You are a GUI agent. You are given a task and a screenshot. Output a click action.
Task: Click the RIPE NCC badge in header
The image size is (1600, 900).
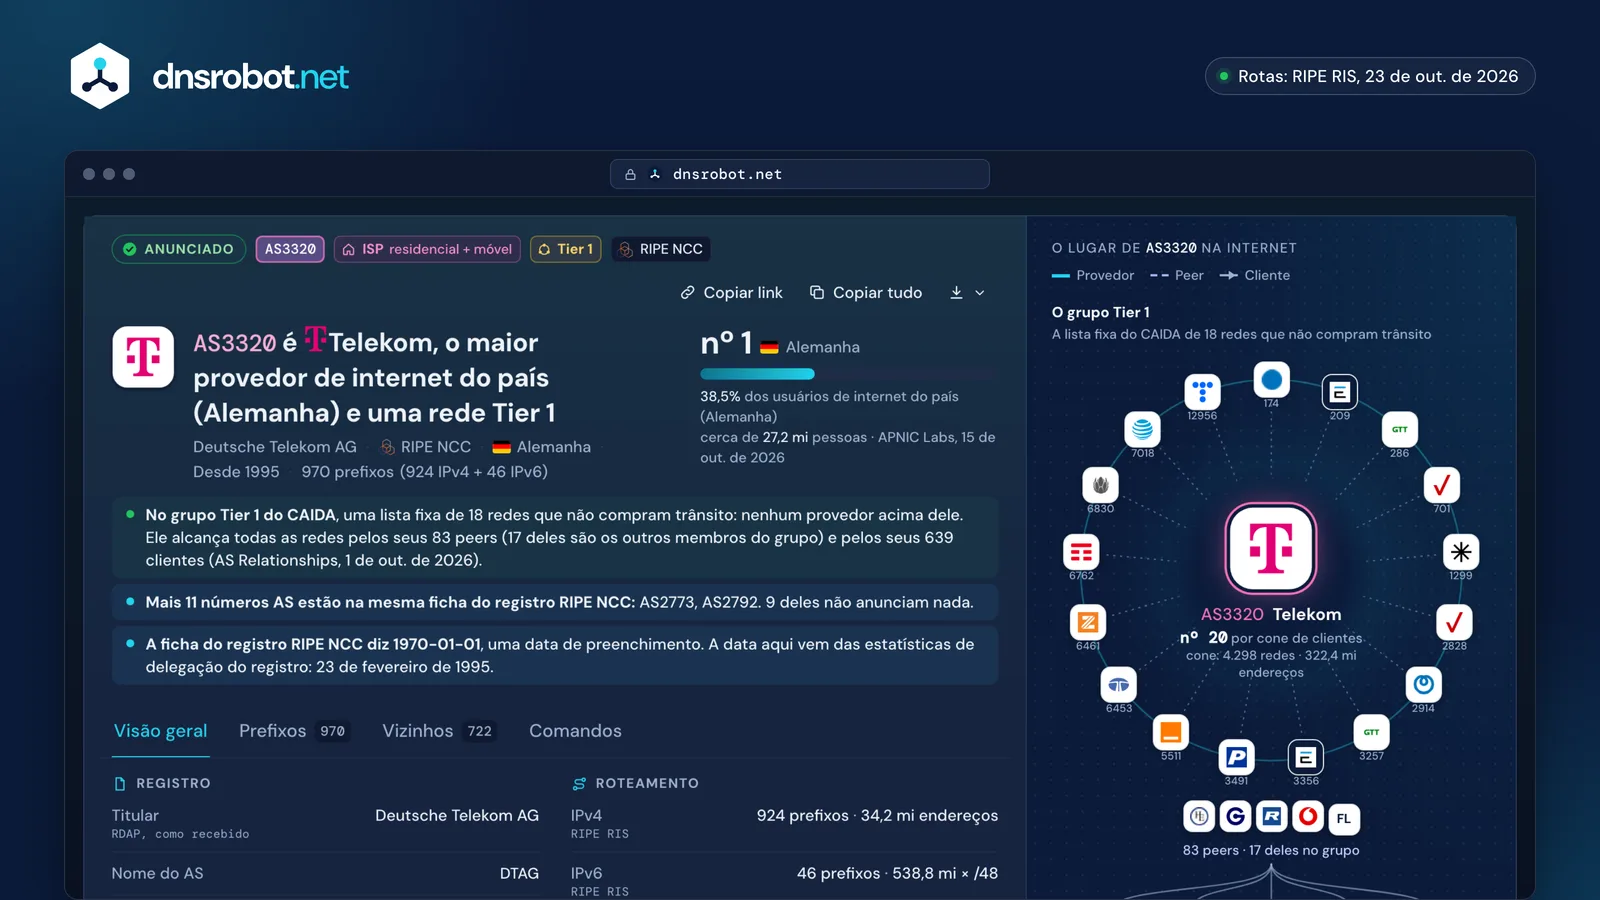click(661, 249)
